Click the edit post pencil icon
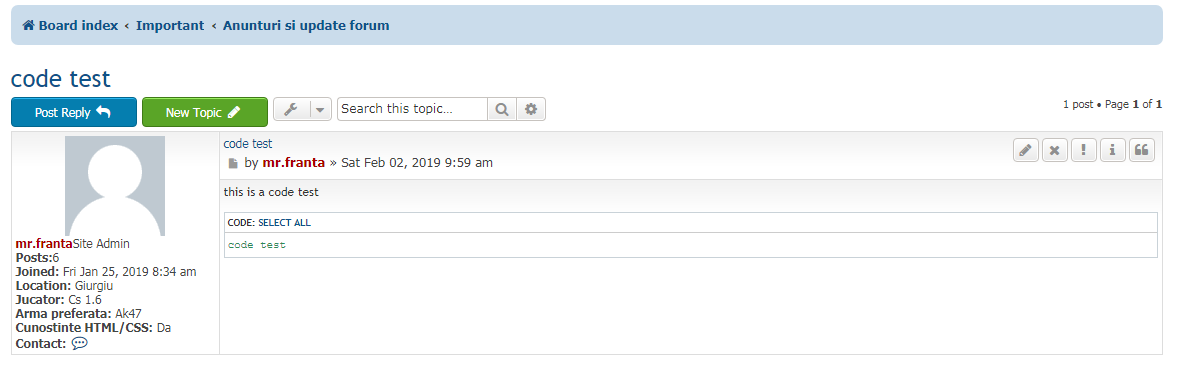The image size is (1178, 367). (1025, 150)
